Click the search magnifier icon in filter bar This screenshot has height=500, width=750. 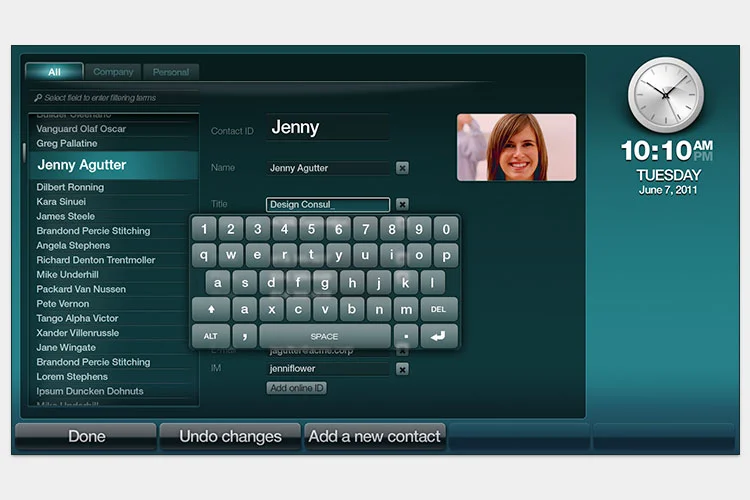[38, 98]
